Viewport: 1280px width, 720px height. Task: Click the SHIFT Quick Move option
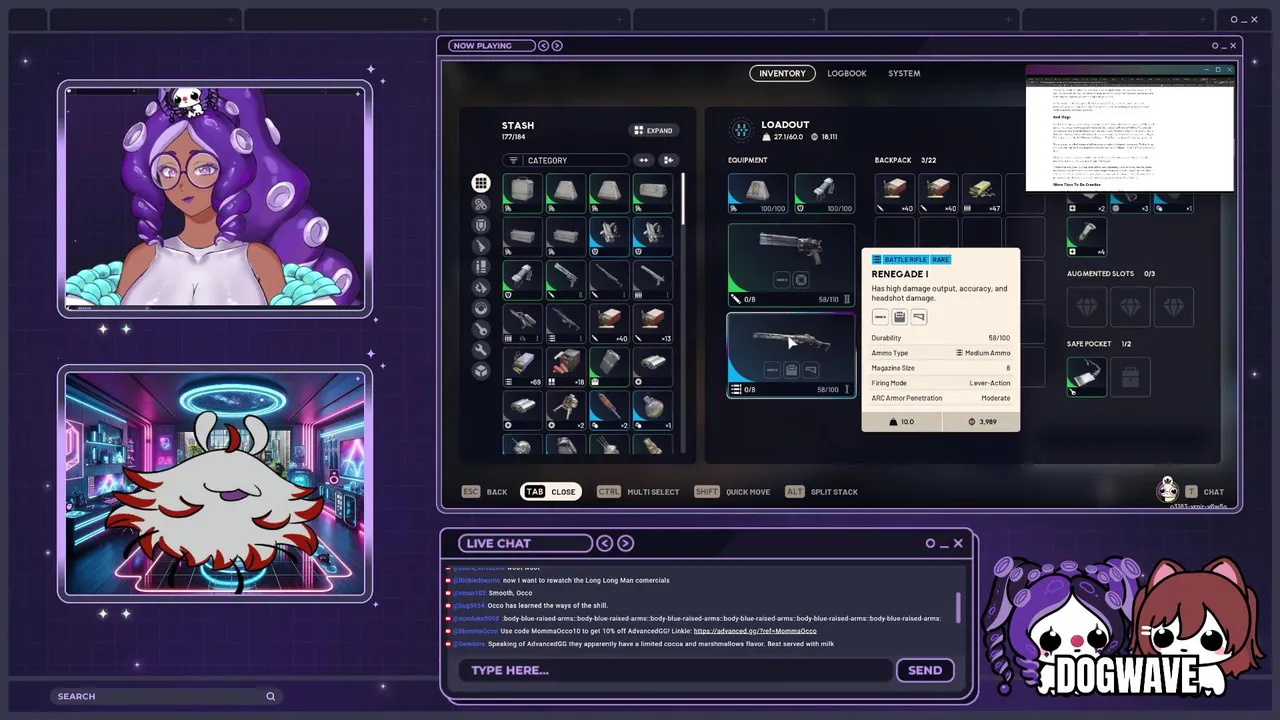tap(733, 492)
